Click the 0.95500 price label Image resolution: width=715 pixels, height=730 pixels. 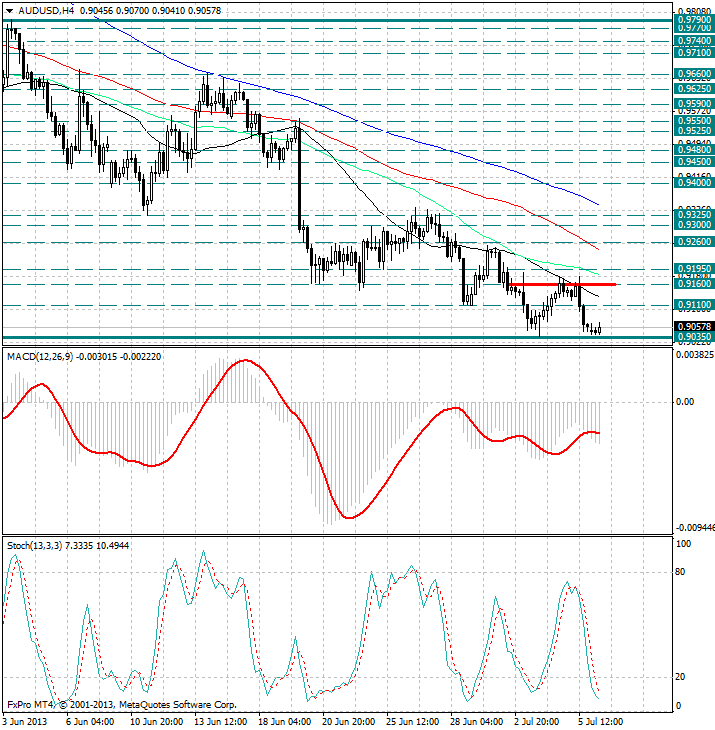click(x=694, y=121)
